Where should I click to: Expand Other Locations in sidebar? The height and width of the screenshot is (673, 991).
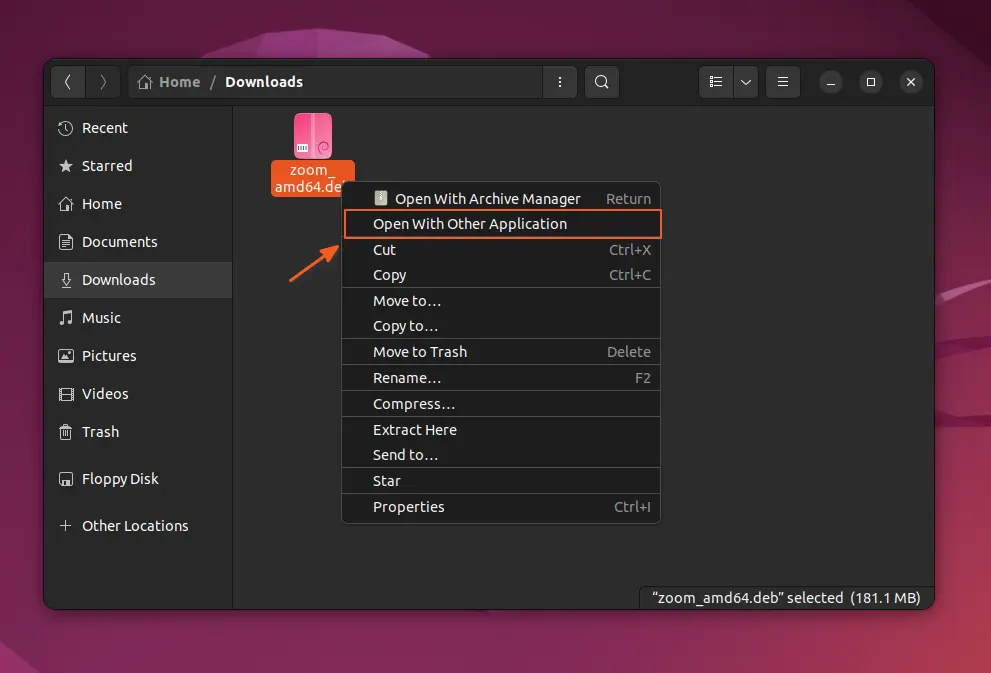point(134,526)
